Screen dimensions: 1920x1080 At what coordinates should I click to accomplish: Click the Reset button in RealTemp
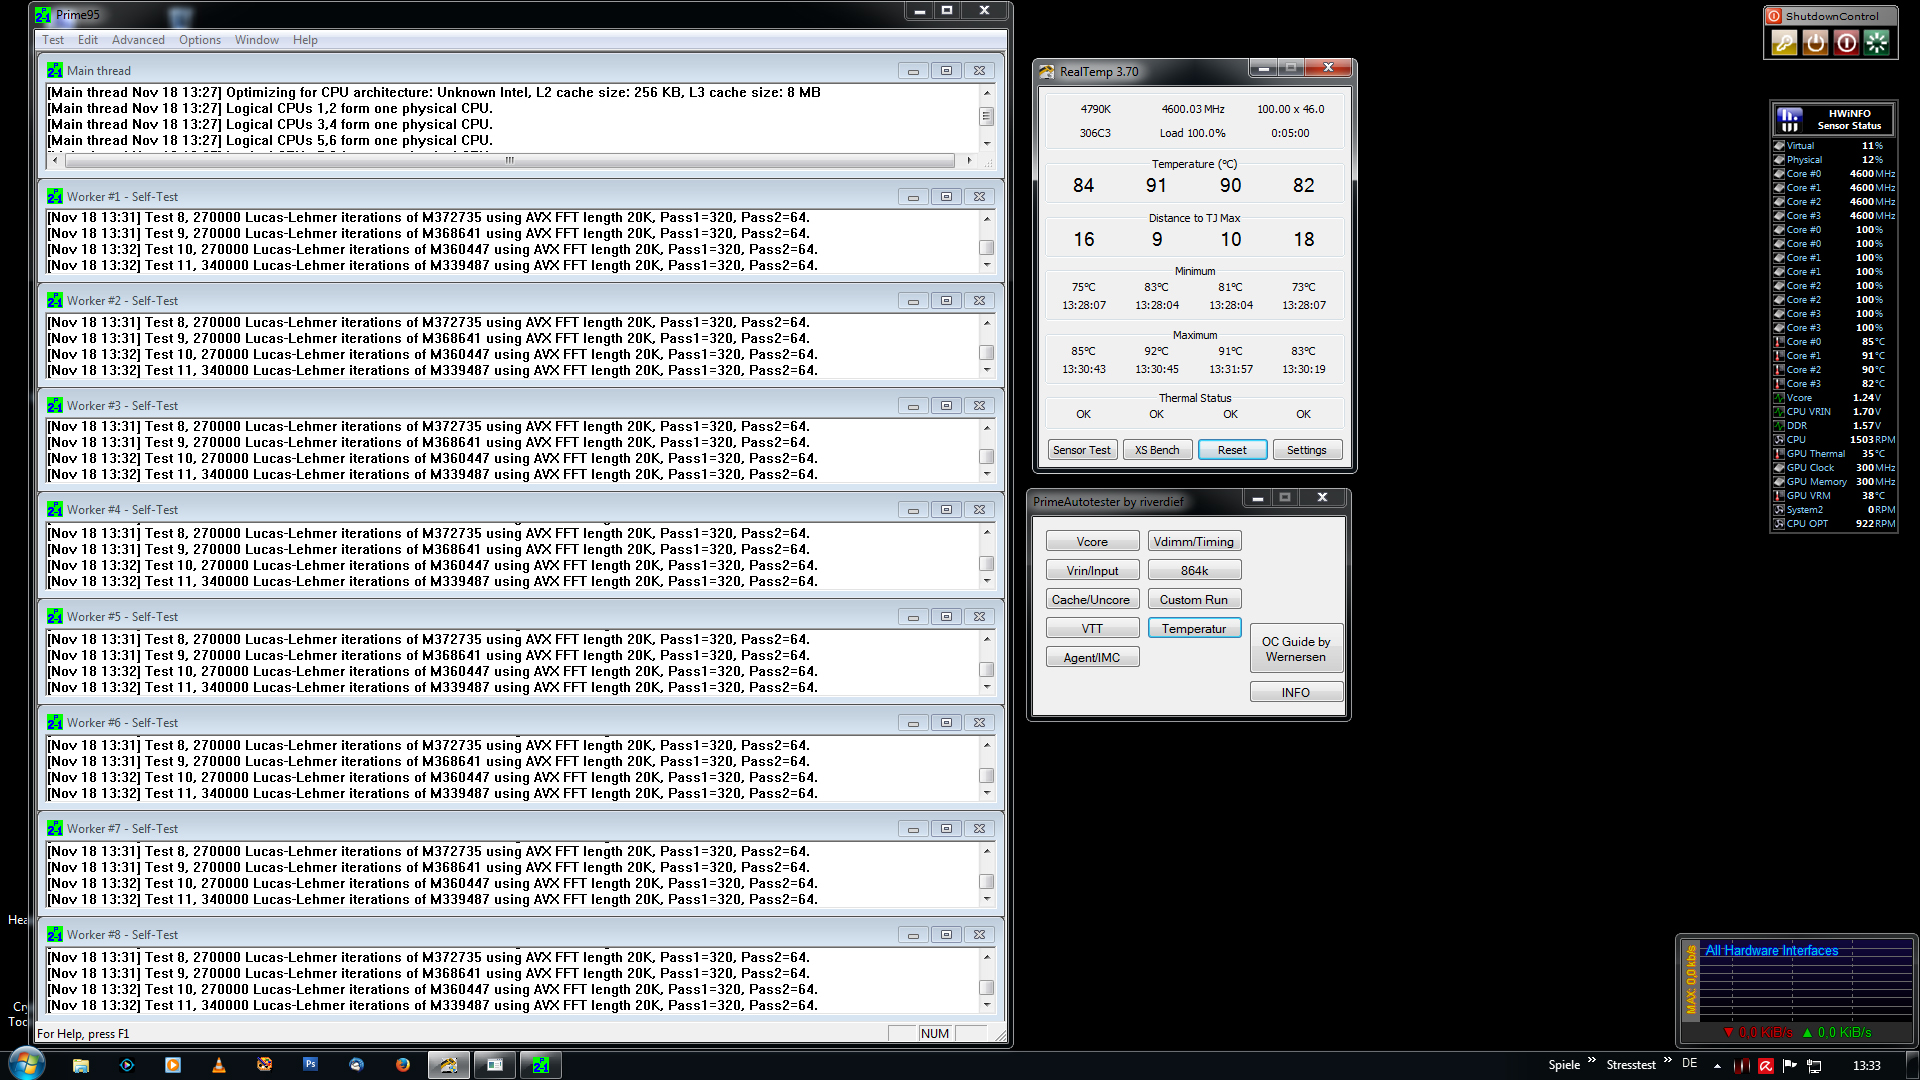click(x=1232, y=450)
